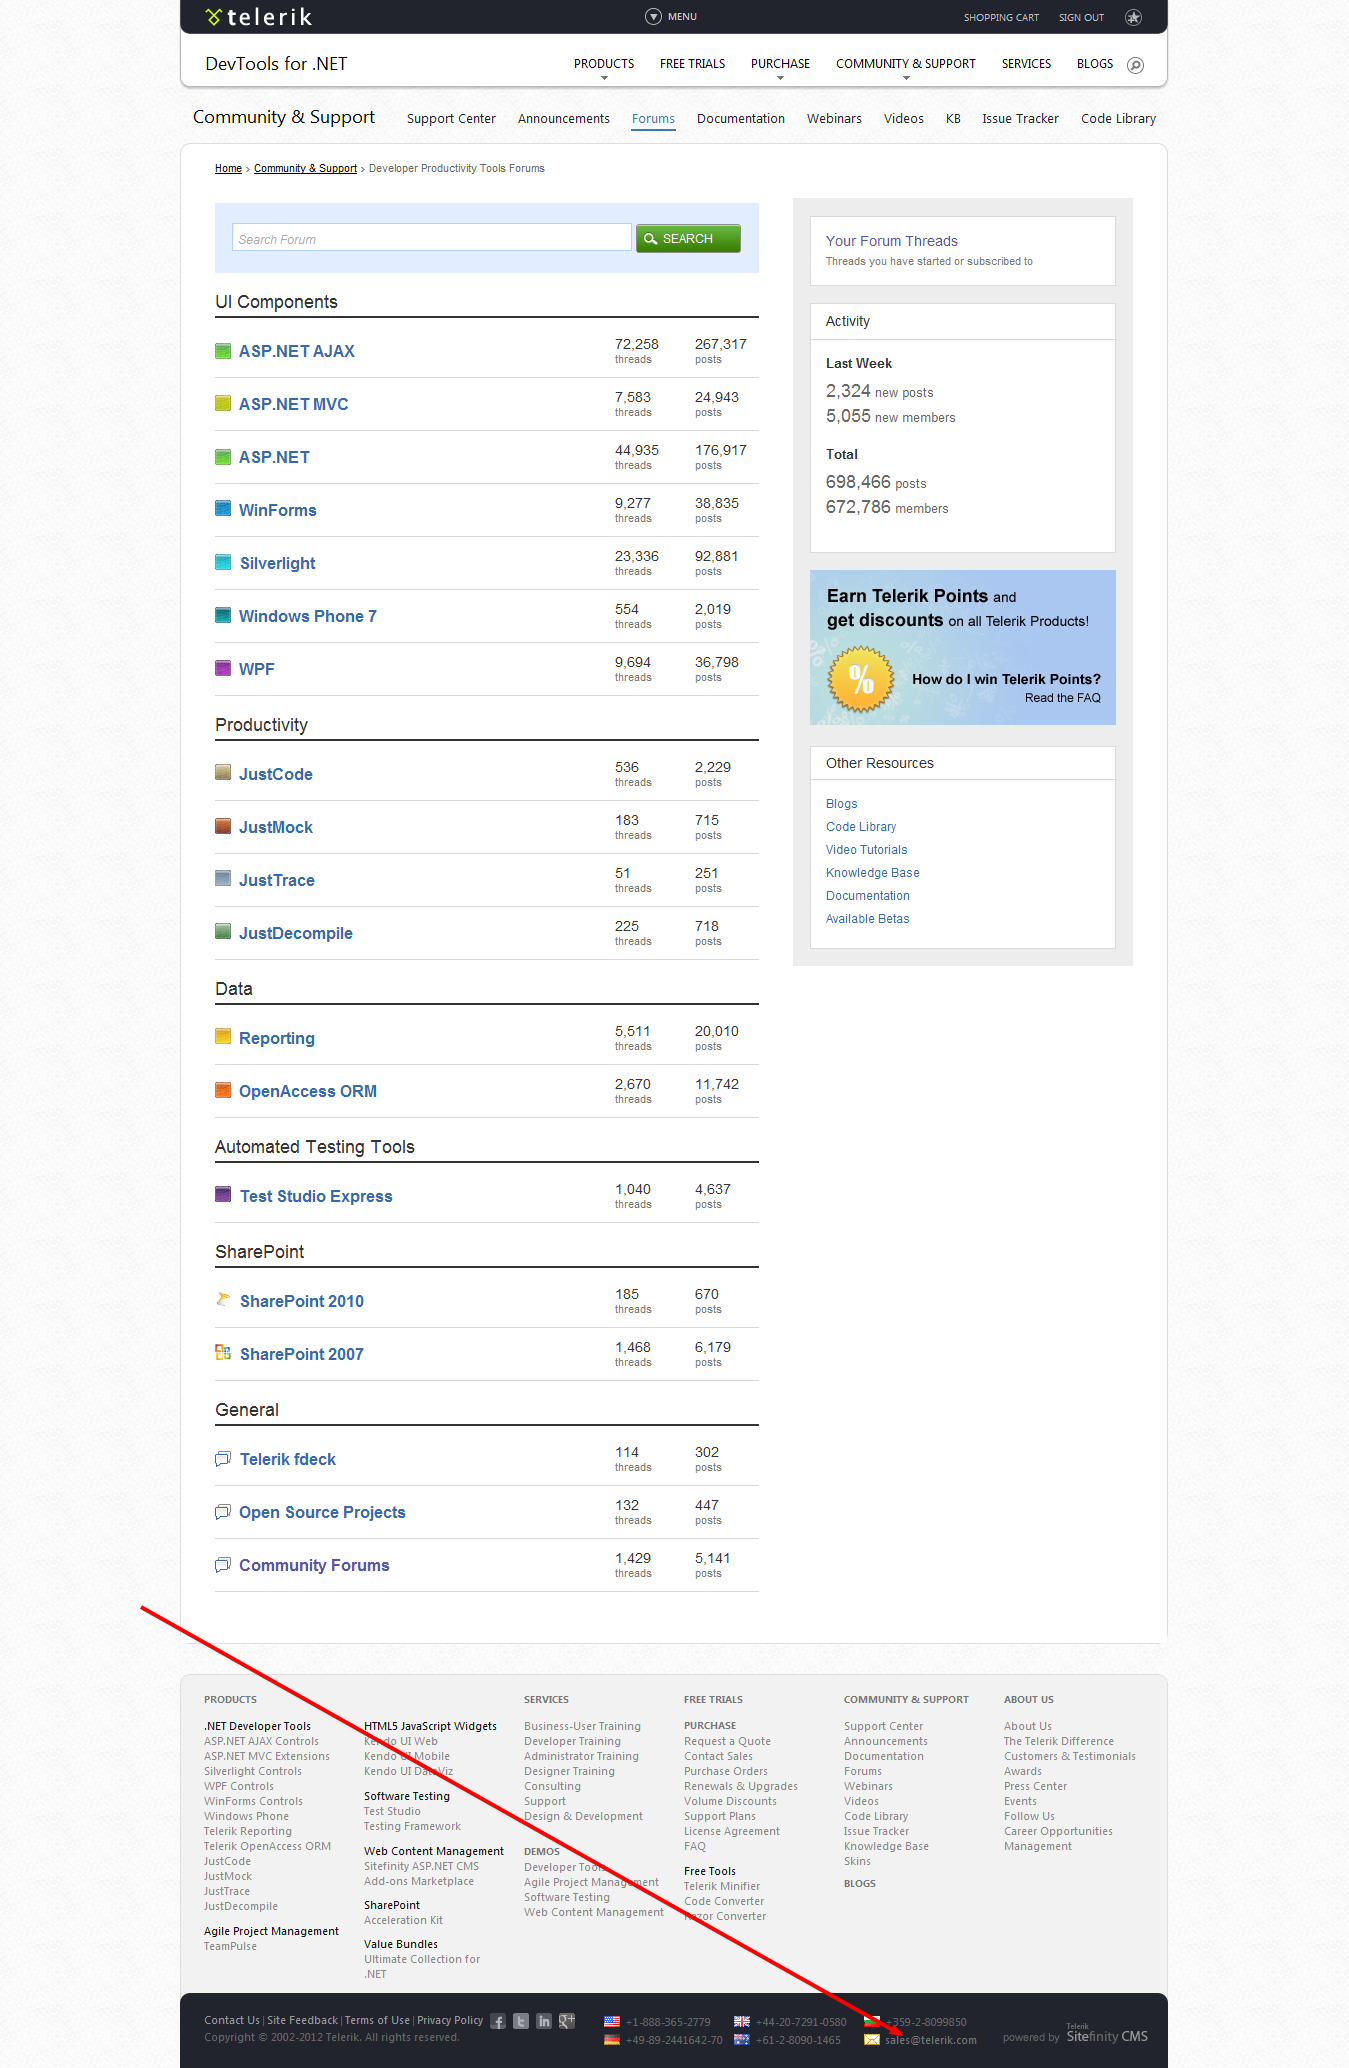Image resolution: width=1349 pixels, height=2068 pixels.
Task: Click Site Feedback in the footer
Action: (x=302, y=2020)
